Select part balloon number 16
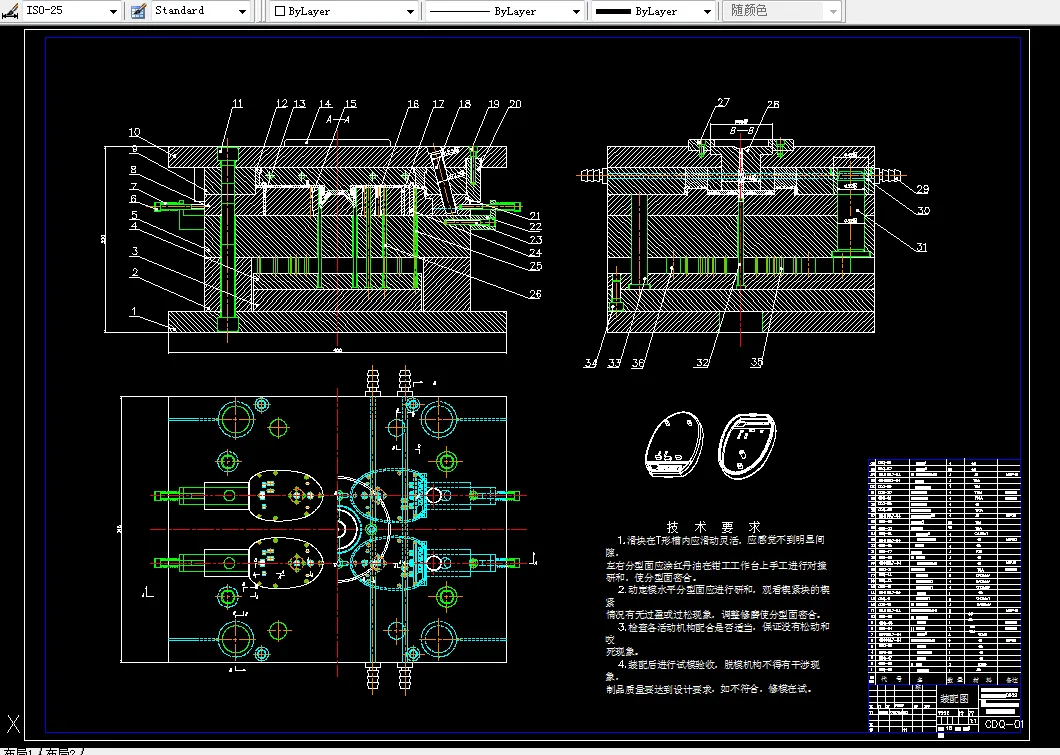This screenshot has height=755, width=1060. (413, 103)
